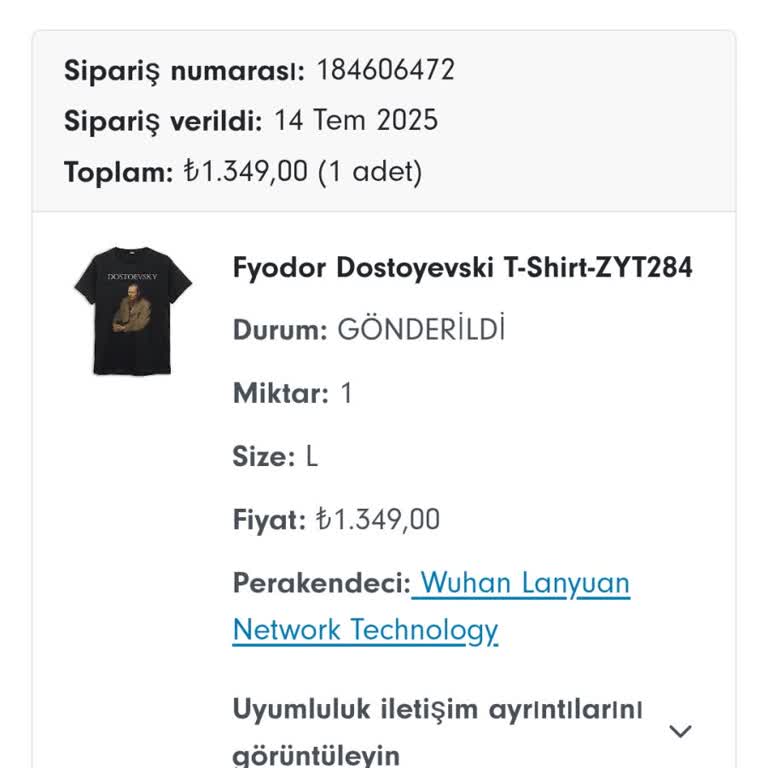Click the 'Perakendeci:' label
The height and width of the screenshot is (768, 768).
tap(321, 583)
